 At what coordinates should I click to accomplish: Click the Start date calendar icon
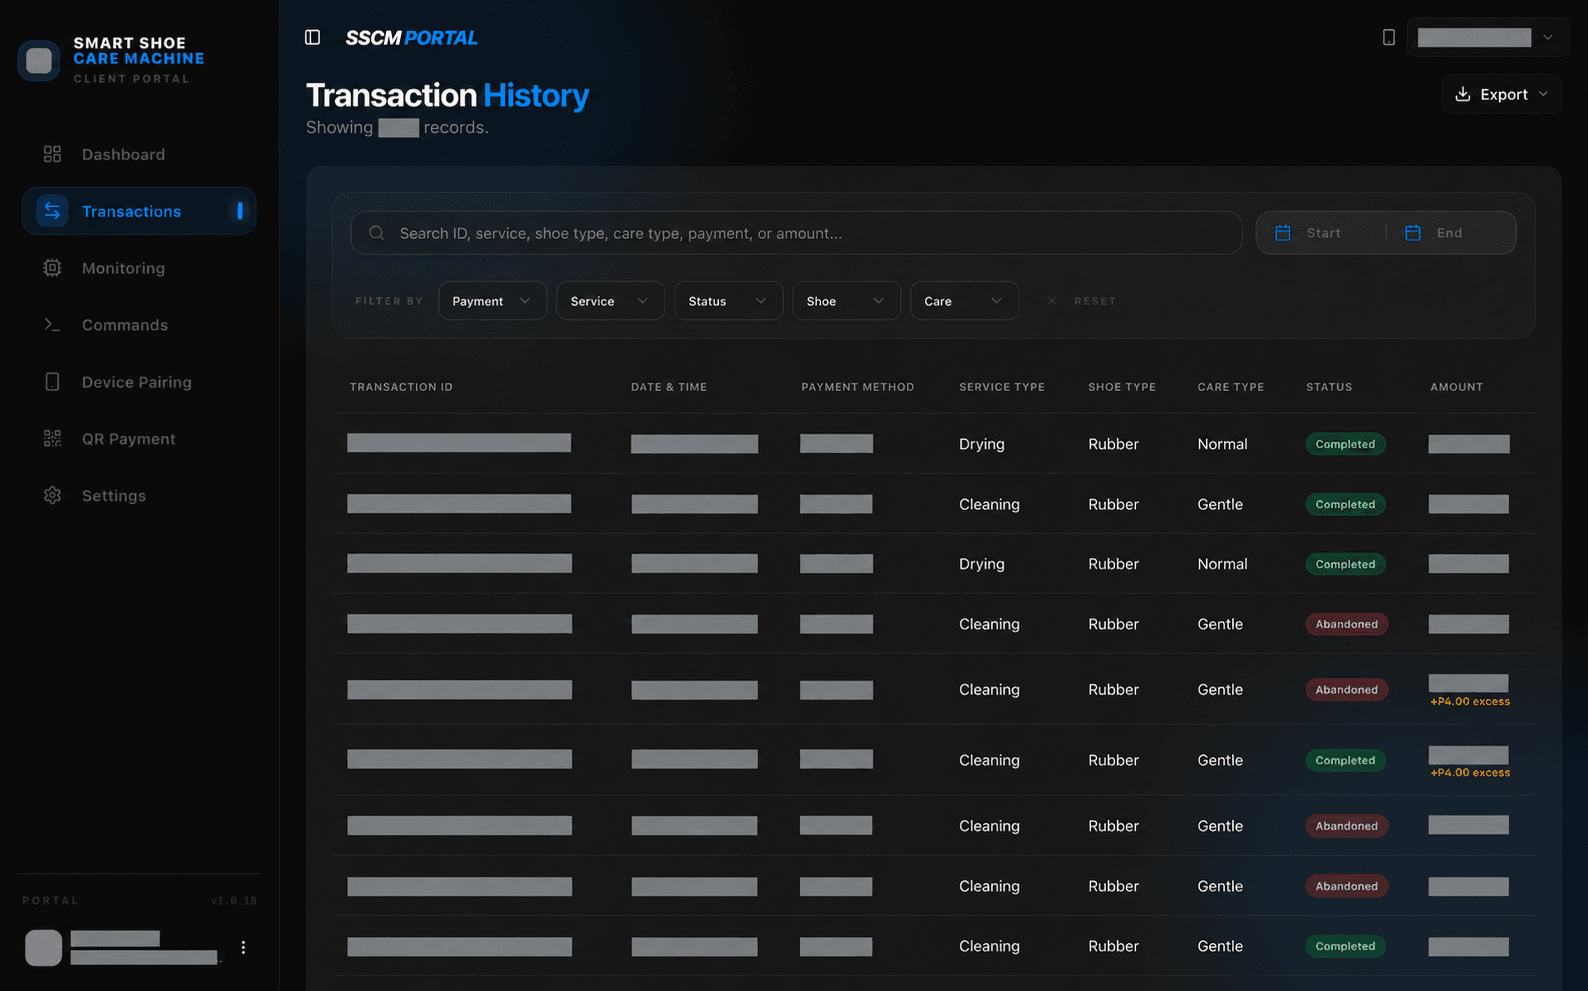coord(1282,233)
